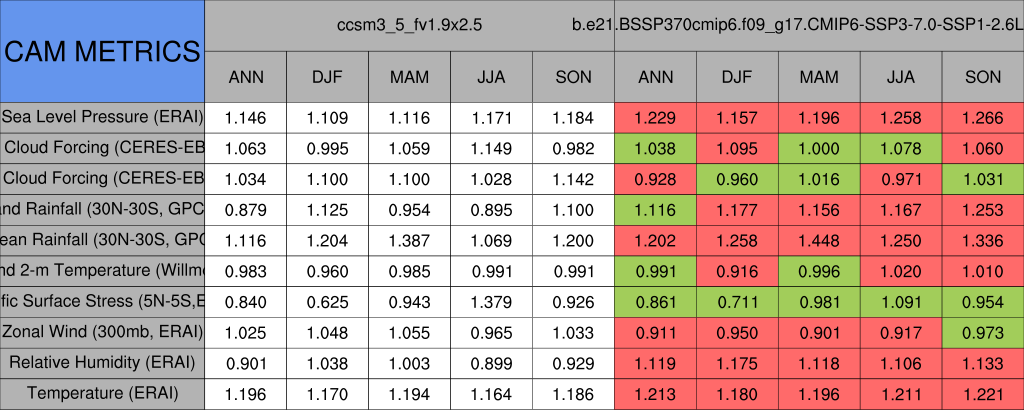
Task: Select the white cell with value 0.625
Action: [x=328, y=301]
